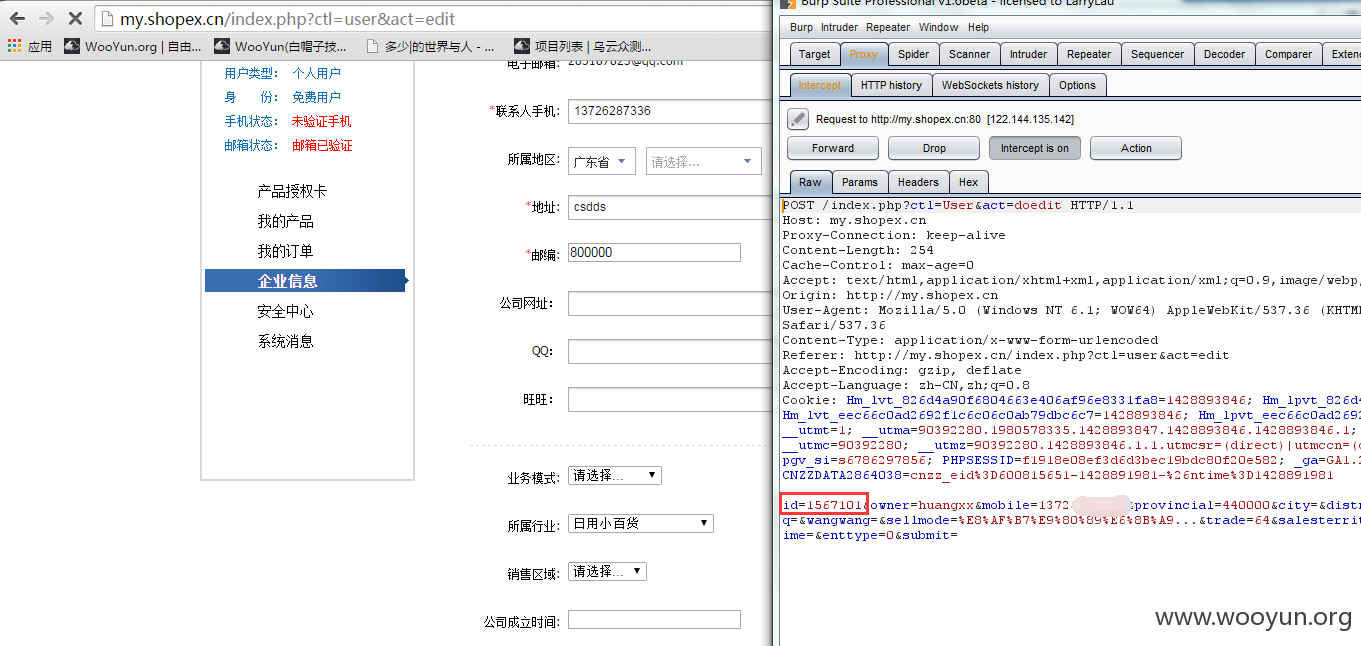Click the browser forward arrow
The width and height of the screenshot is (1361, 646).
[46, 19]
